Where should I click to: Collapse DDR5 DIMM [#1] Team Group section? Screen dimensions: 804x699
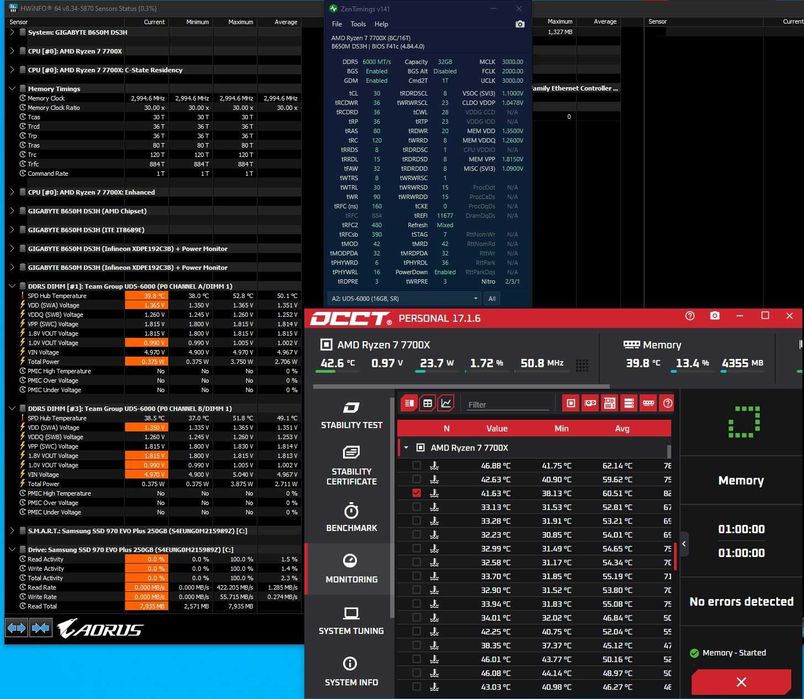(12, 286)
